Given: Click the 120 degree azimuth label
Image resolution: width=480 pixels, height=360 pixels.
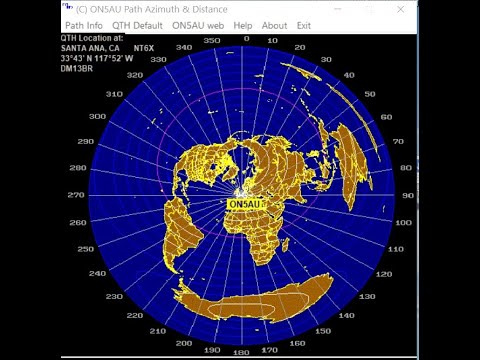Looking at the screenshot, I should [384, 274].
